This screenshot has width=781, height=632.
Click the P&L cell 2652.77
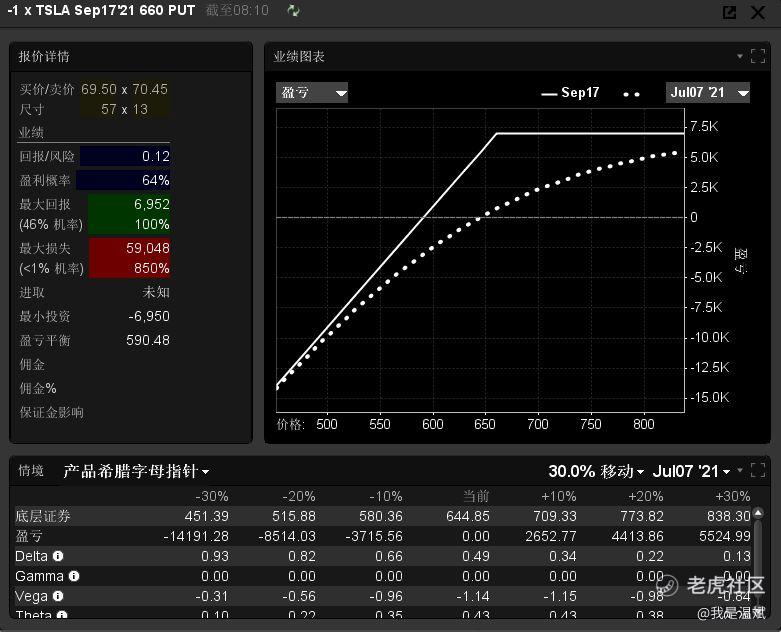pyautogui.click(x=551, y=536)
